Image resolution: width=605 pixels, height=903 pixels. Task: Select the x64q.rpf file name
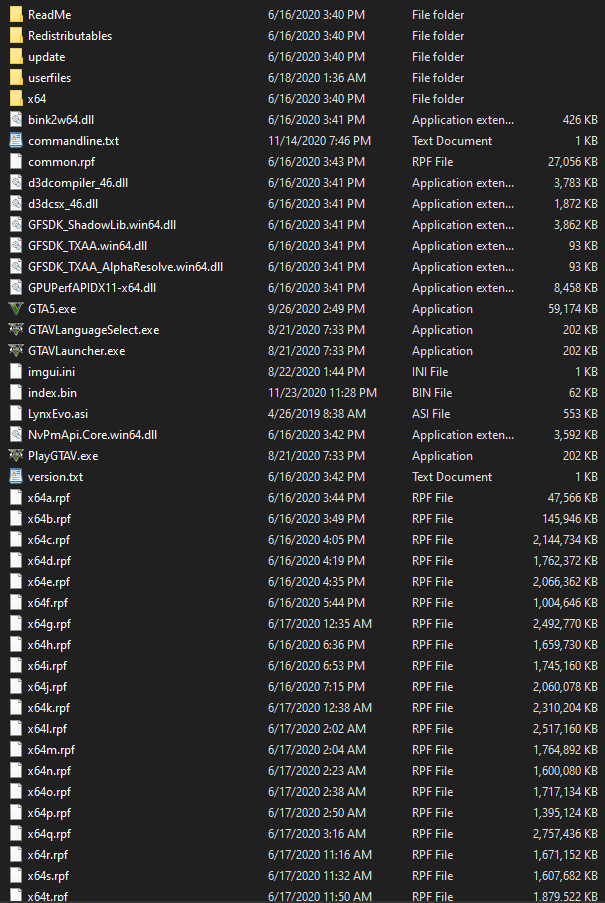click(50, 833)
